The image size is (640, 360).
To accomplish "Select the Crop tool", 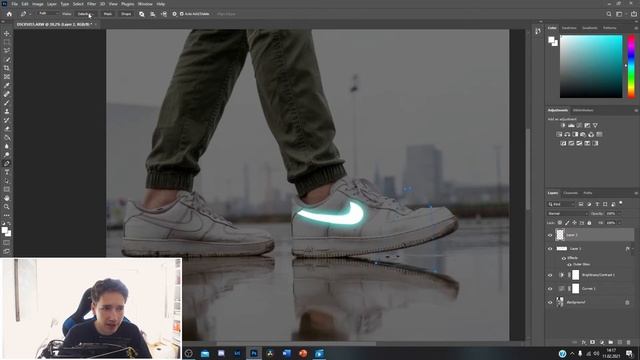I will [7, 68].
